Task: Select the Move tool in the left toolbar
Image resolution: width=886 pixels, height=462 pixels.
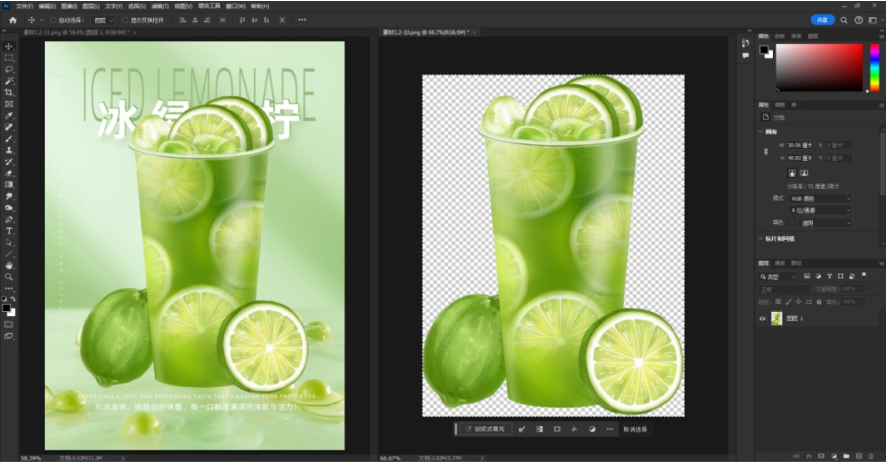Action: coord(9,47)
